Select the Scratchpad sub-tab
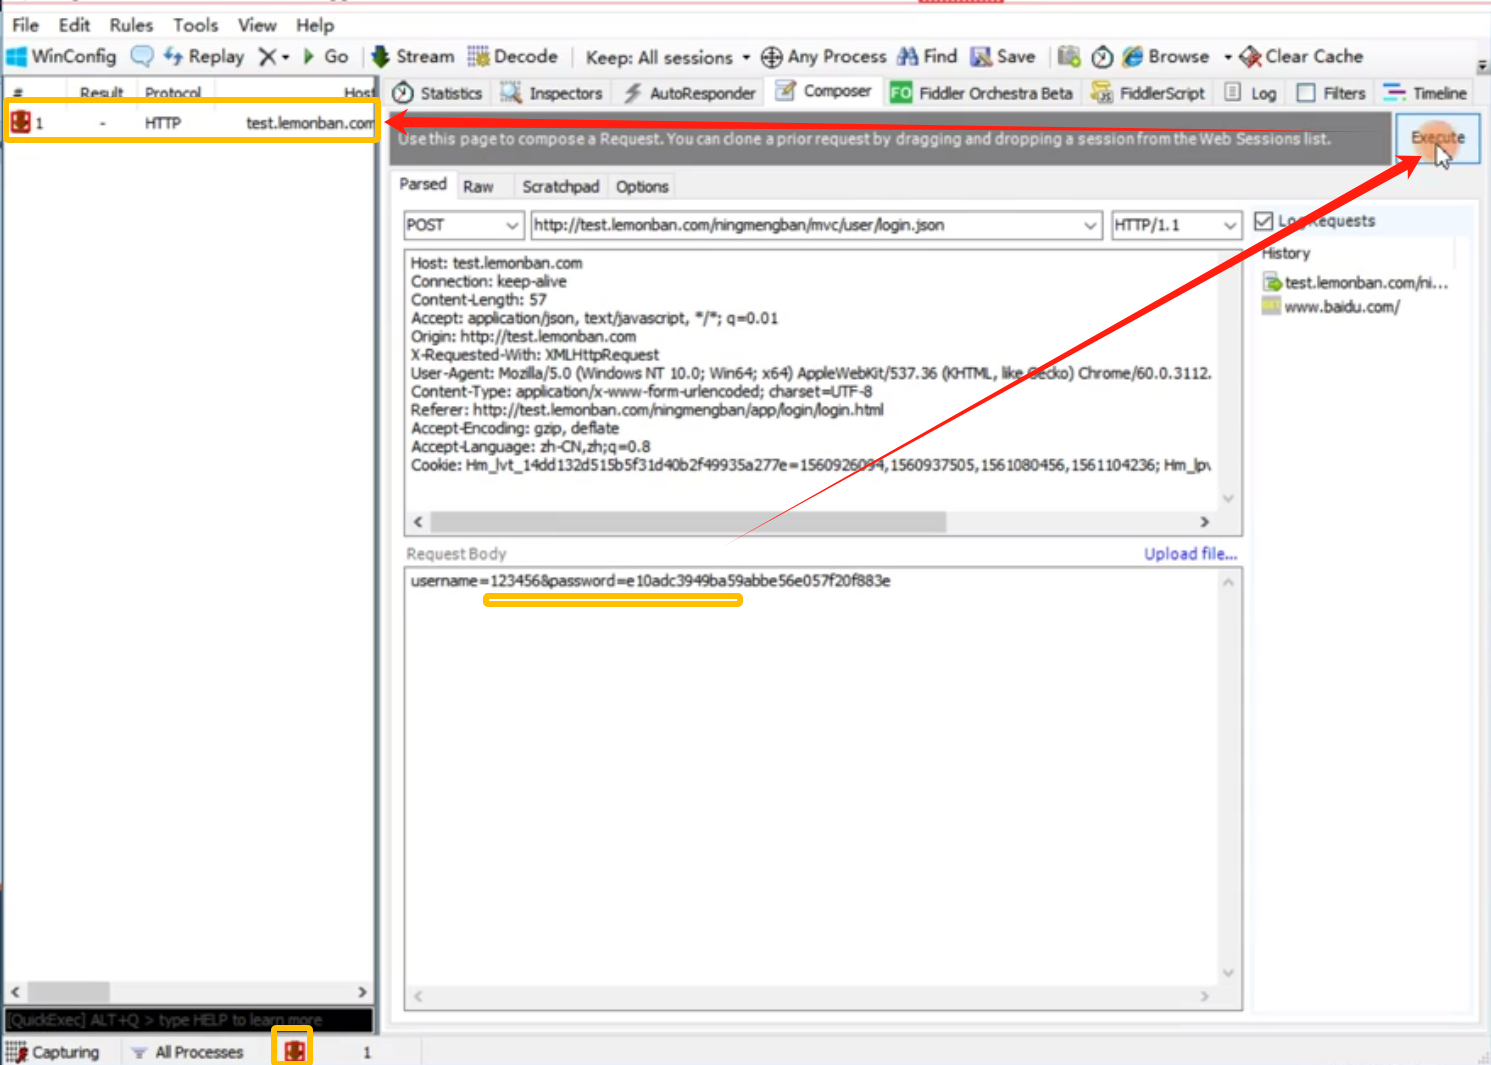Screen dimensions: 1491x1065 click(x=560, y=187)
